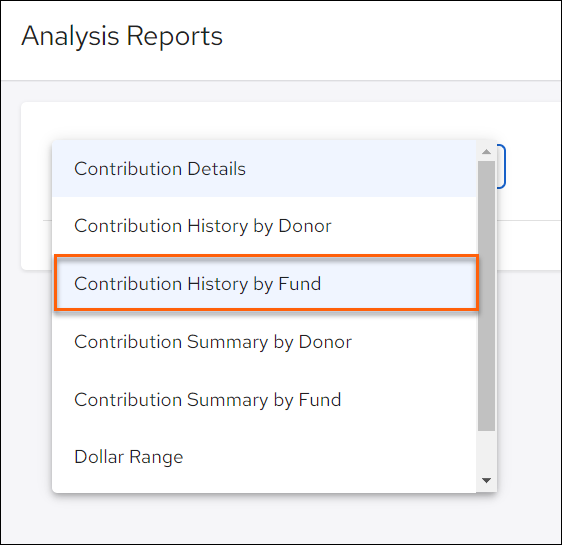The height and width of the screenshot is (545, 562).
Task: Select the highlighted Contribution History by Fund
Action: [x=266, y=283]
